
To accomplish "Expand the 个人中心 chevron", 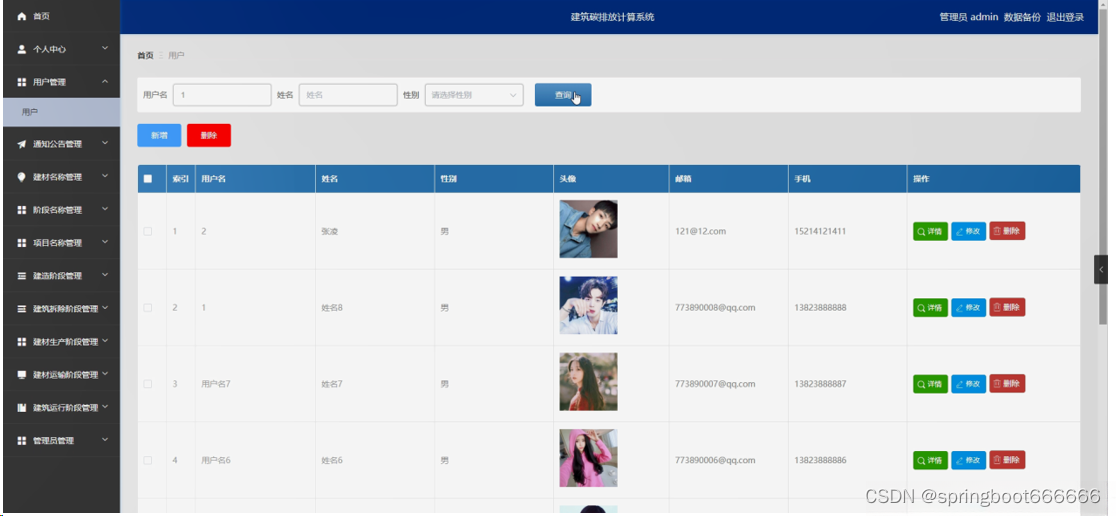I will tap(105, 48).
